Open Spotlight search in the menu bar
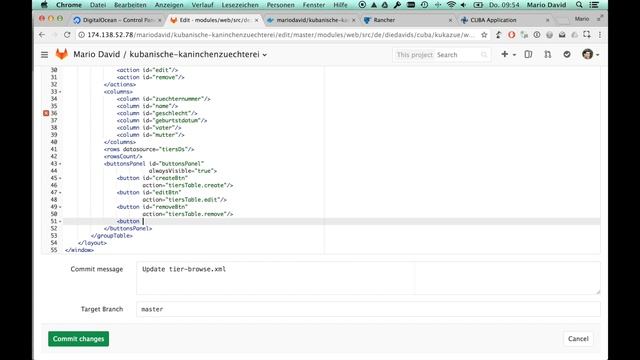This screenshot has height=360, width=640. click(x=579, y=5)
